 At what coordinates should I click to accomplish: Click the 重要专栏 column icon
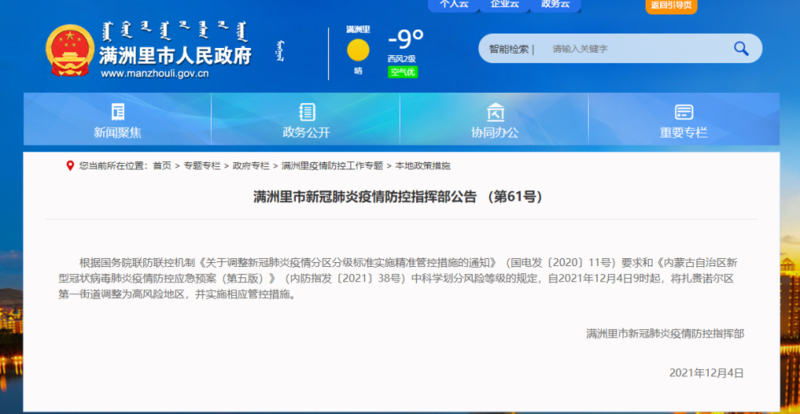(683, 112)
